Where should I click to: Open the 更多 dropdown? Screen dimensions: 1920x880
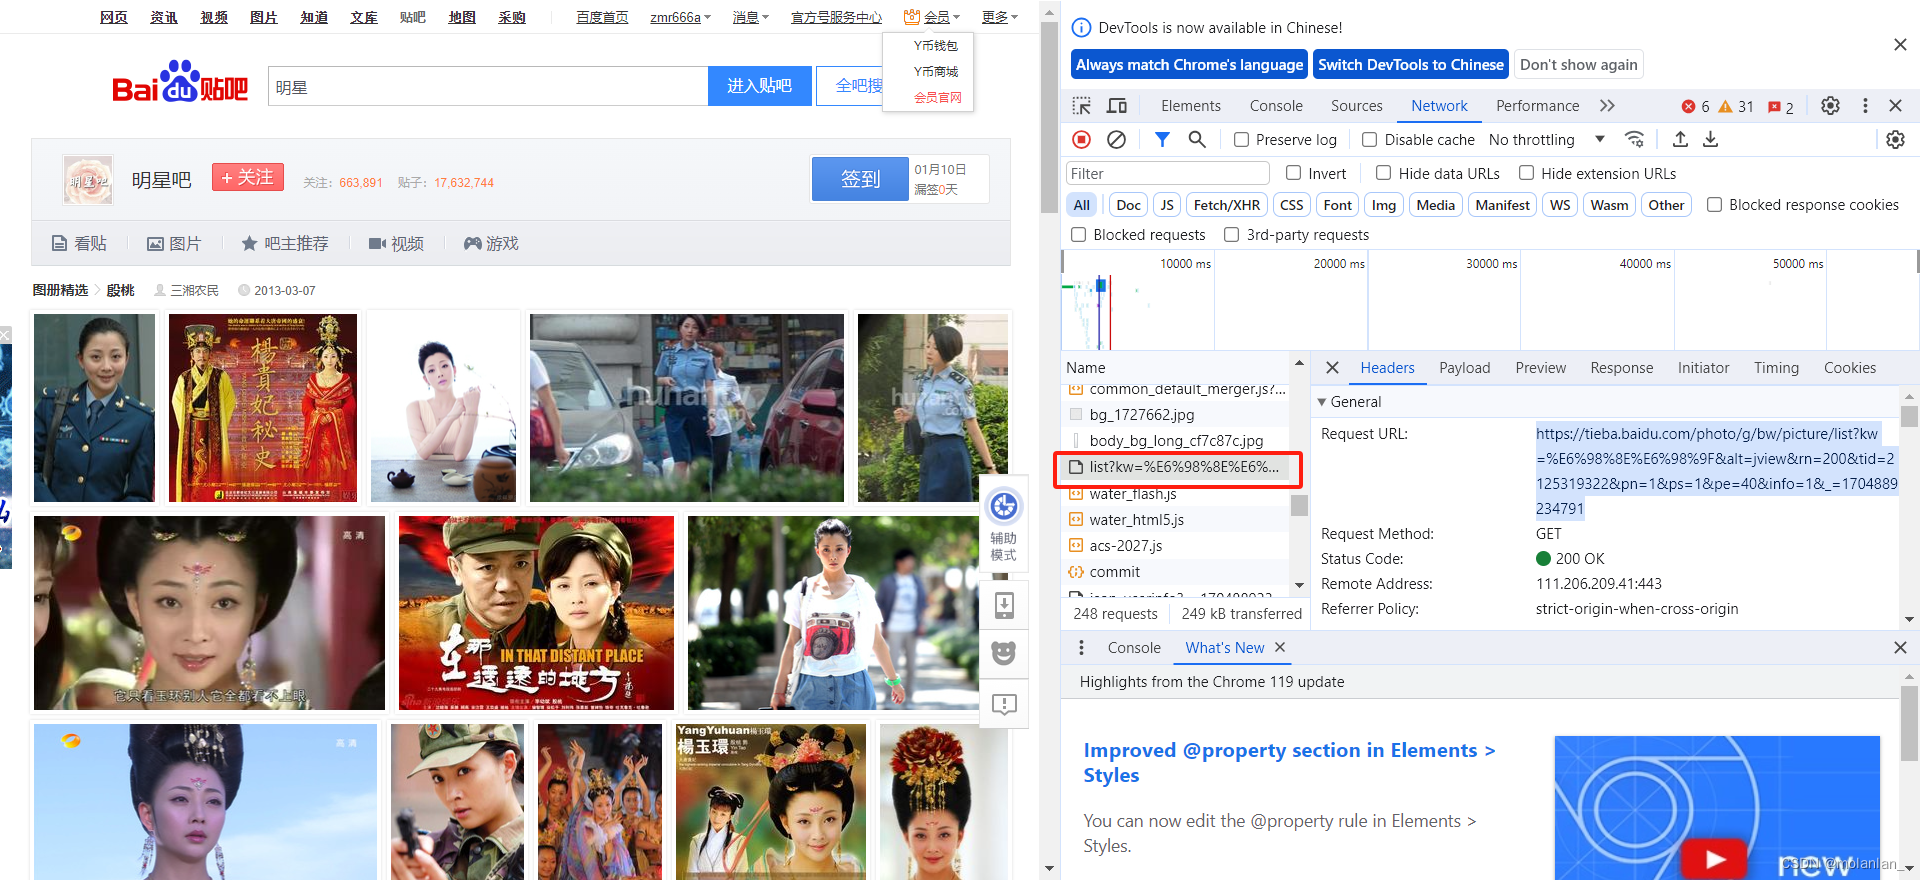click(x=1000, y=17)
